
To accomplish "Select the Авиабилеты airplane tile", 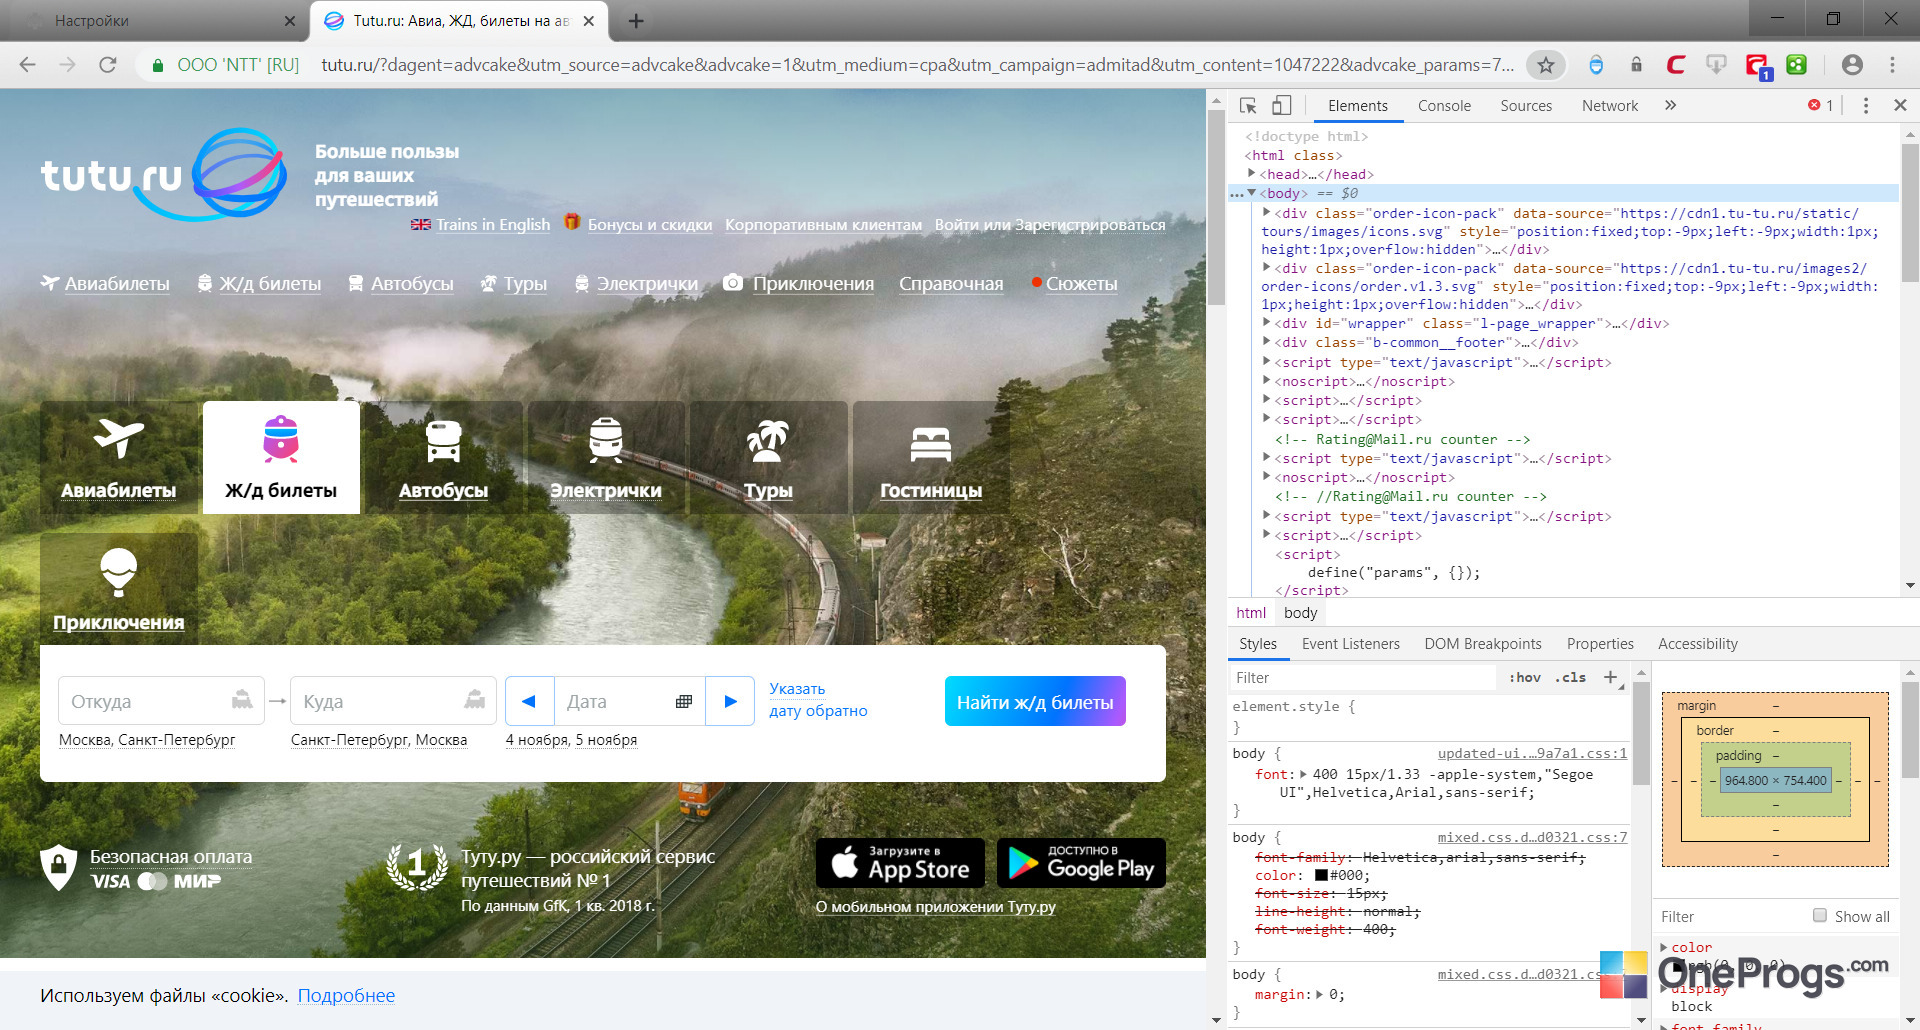I will coord(119,458).
